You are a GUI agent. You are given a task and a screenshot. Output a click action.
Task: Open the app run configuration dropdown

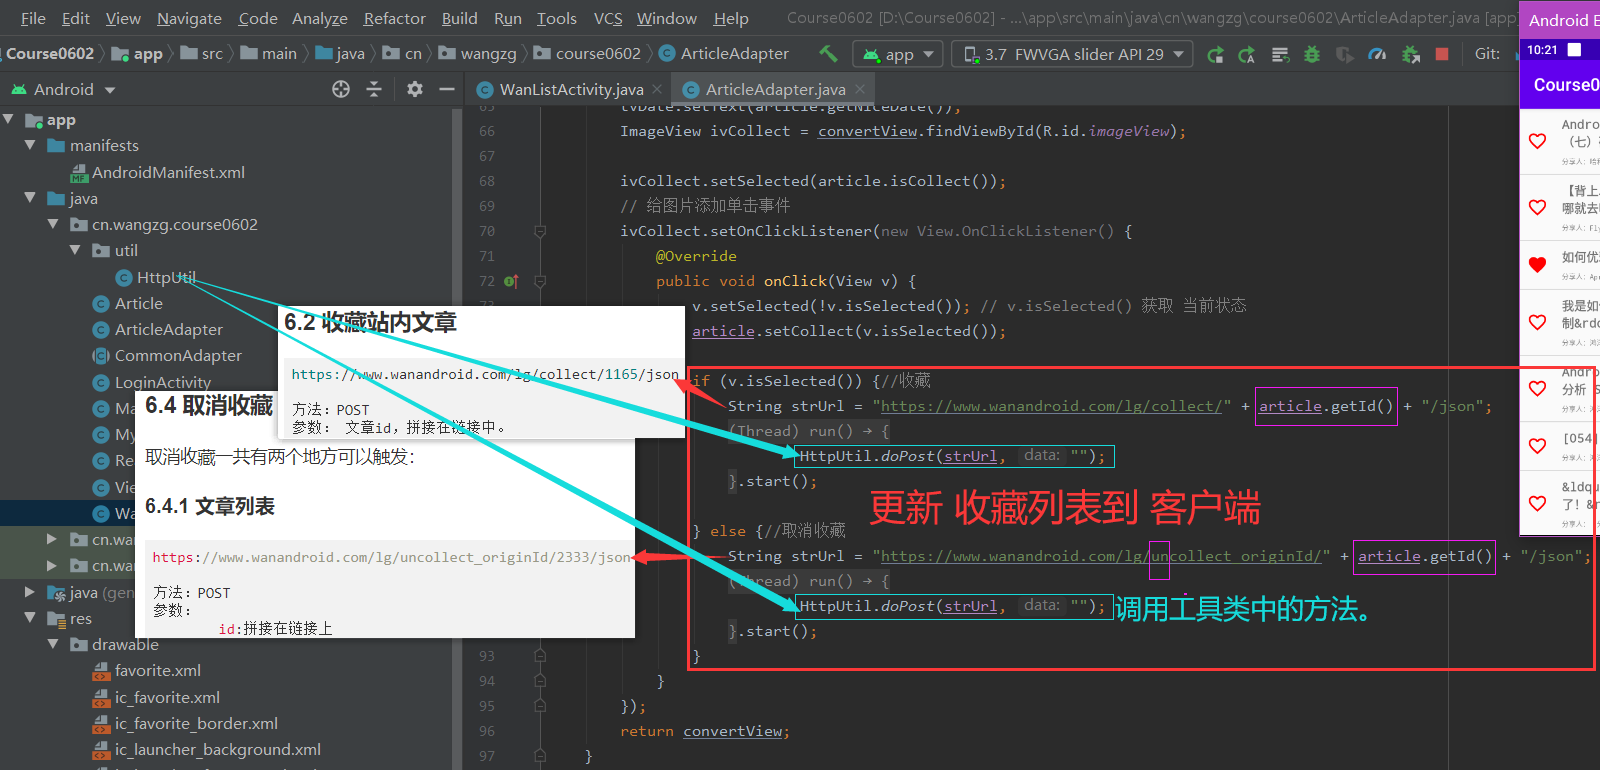coord(898,54)
